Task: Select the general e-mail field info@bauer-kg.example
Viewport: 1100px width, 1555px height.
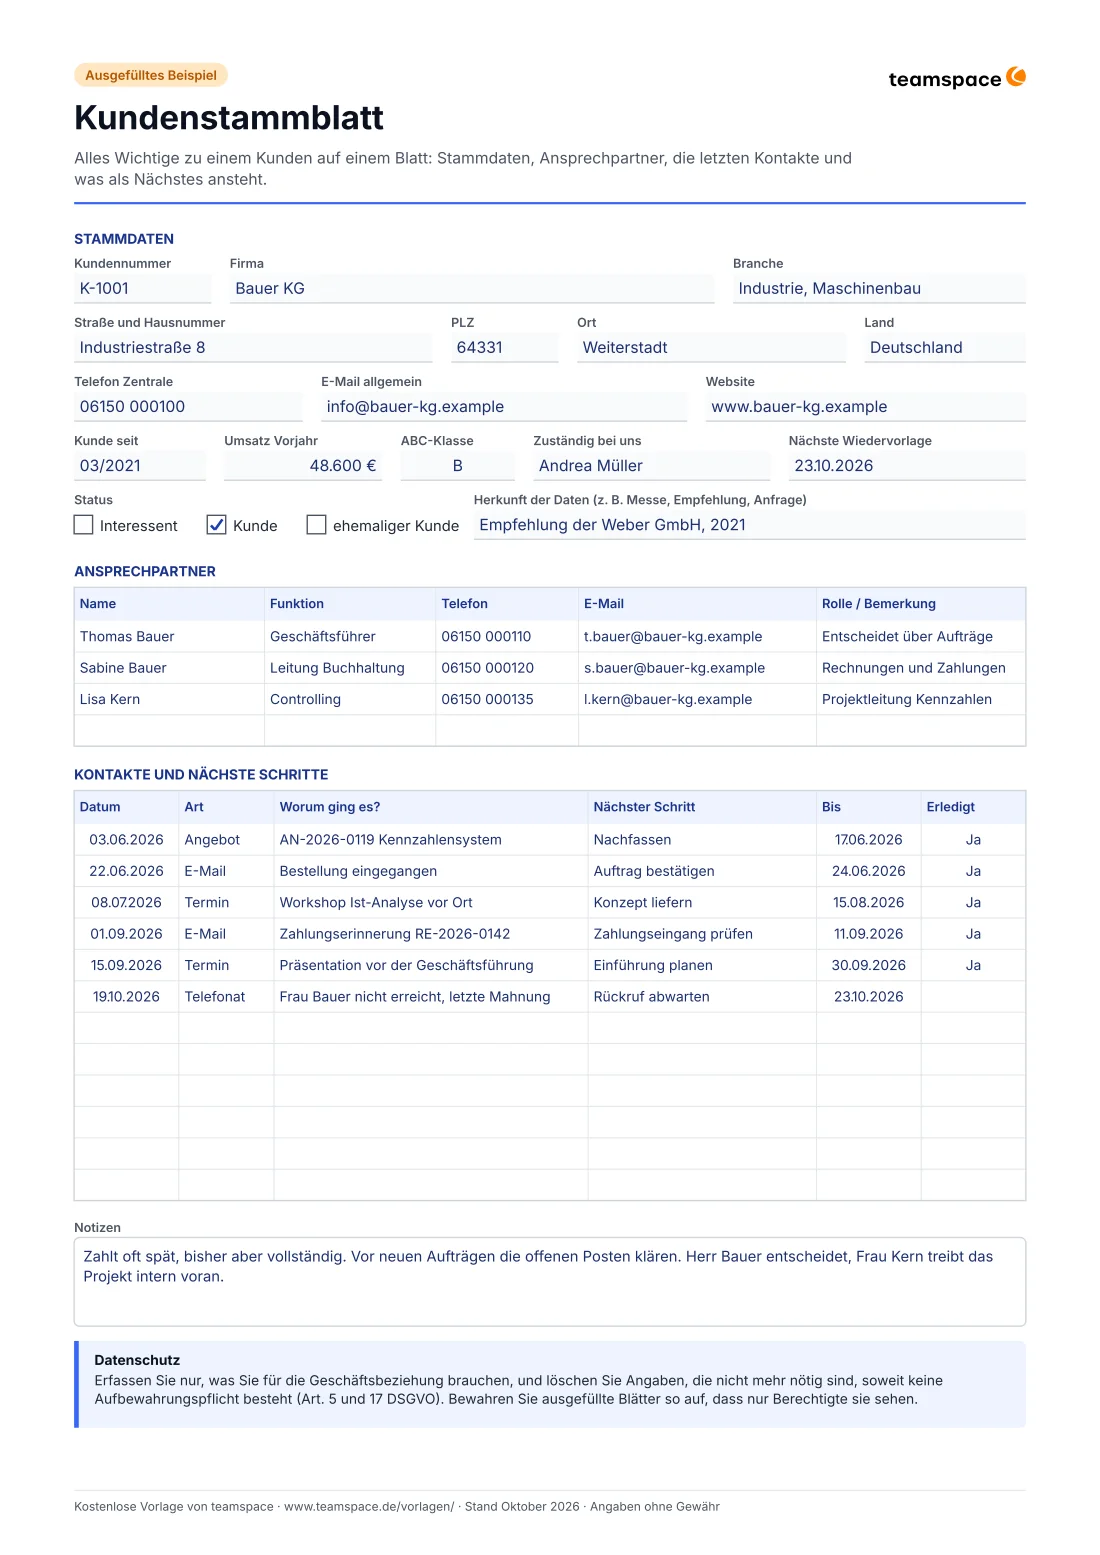Action: 504,406
